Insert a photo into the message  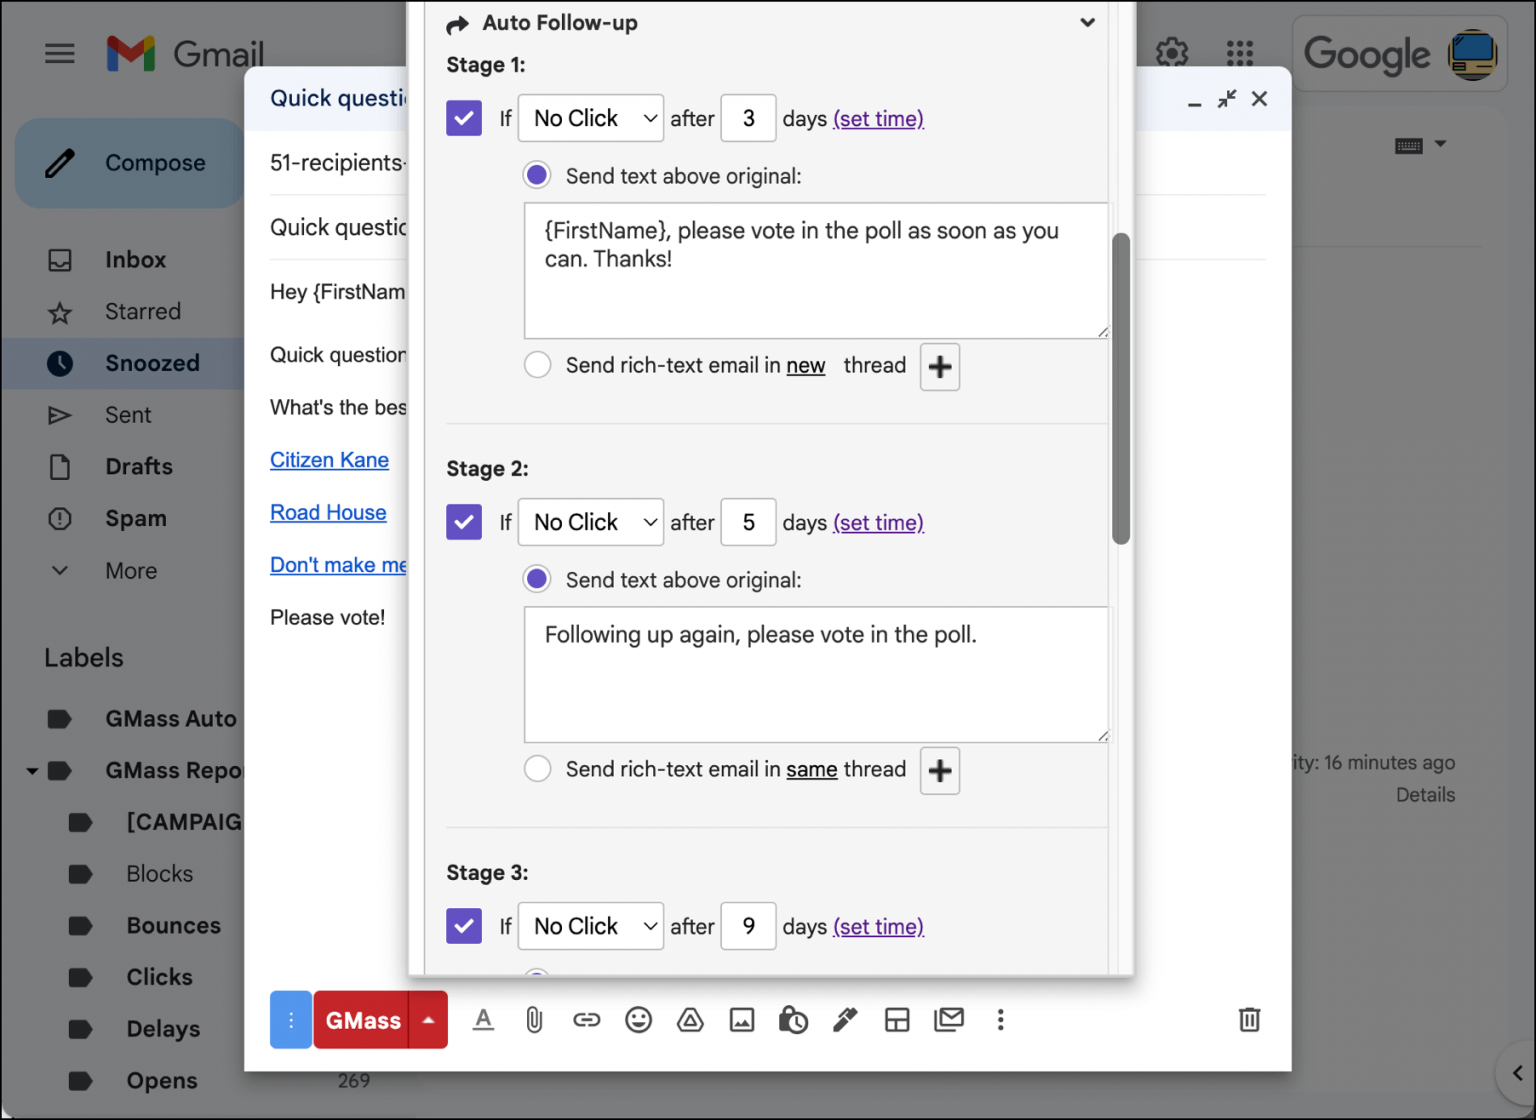pyautogui.click(x=742, y=1019)
